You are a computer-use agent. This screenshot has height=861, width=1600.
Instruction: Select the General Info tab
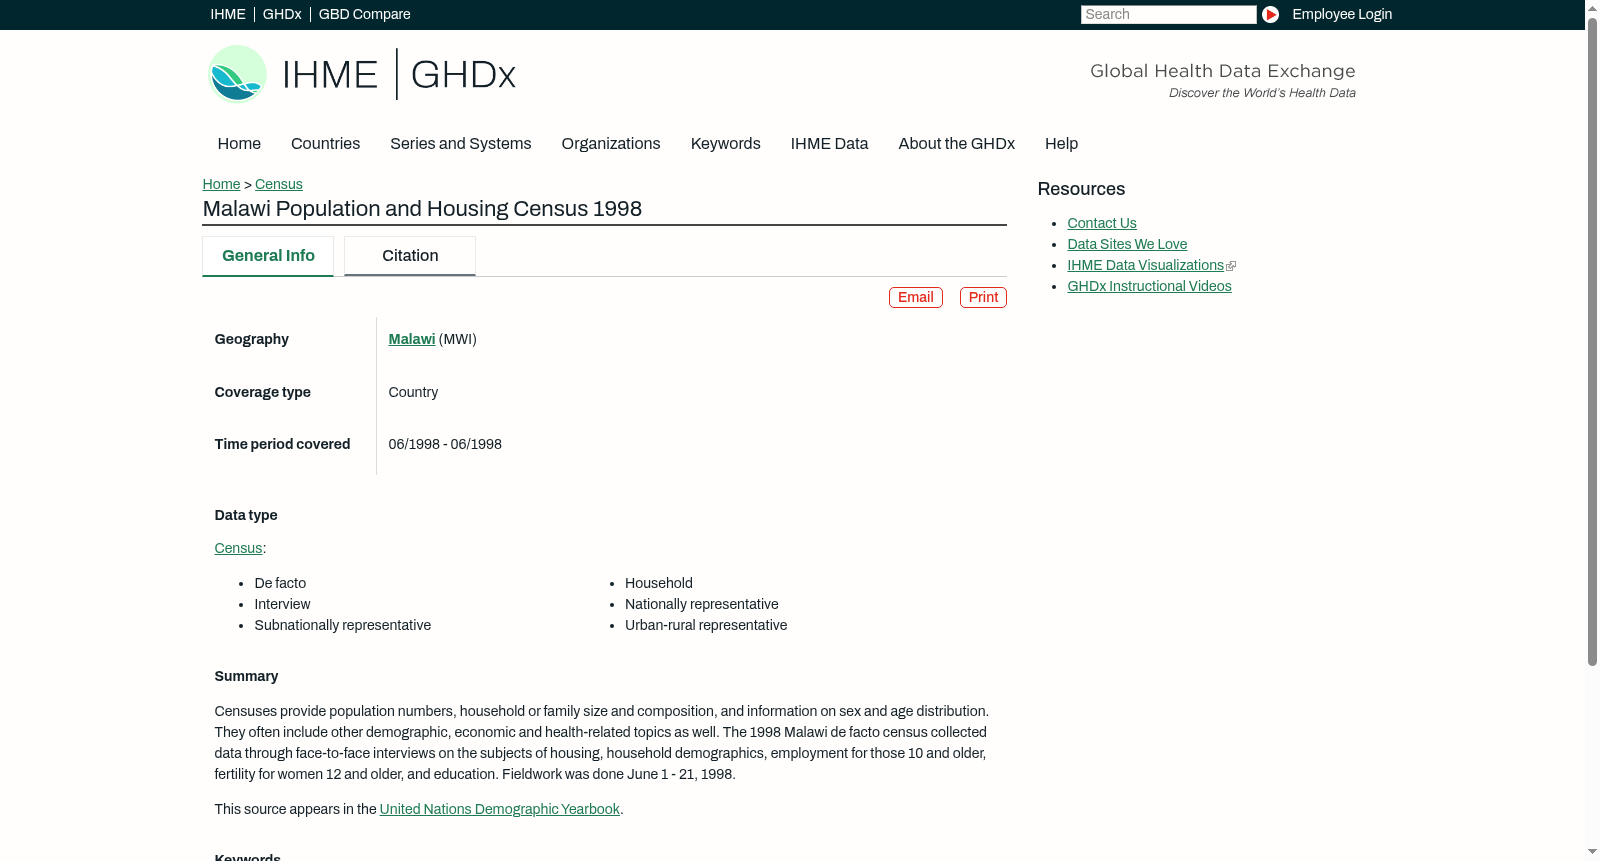click(x=268, y=256)
